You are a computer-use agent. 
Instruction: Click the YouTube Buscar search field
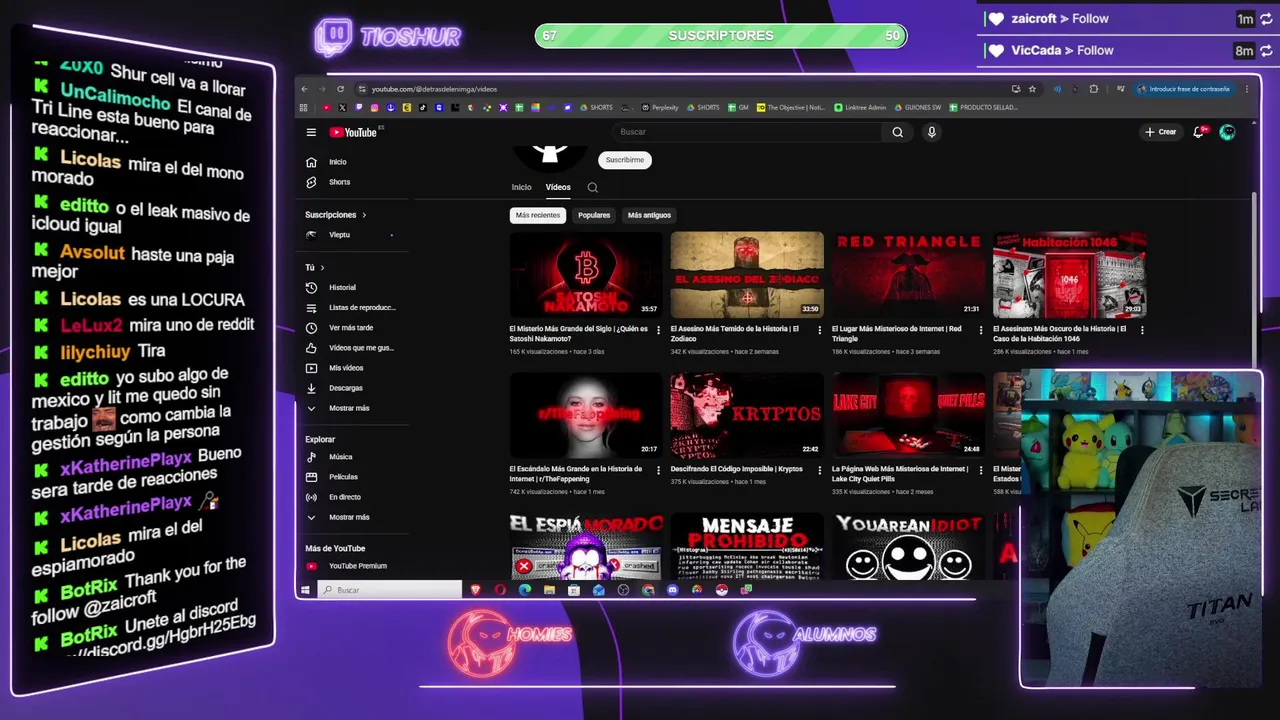747,132
